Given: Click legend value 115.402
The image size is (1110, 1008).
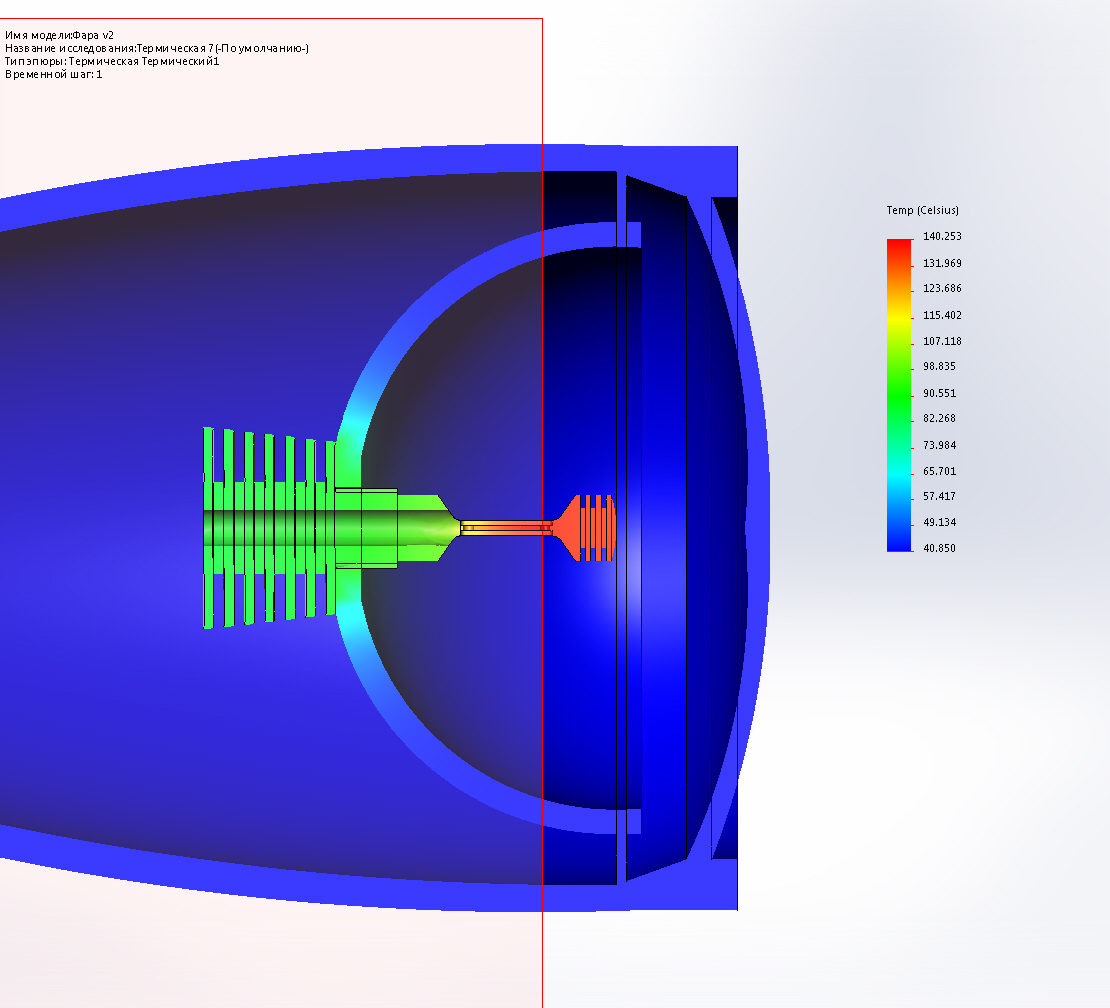Looking at the screenshot, I should tap(942, 315).
